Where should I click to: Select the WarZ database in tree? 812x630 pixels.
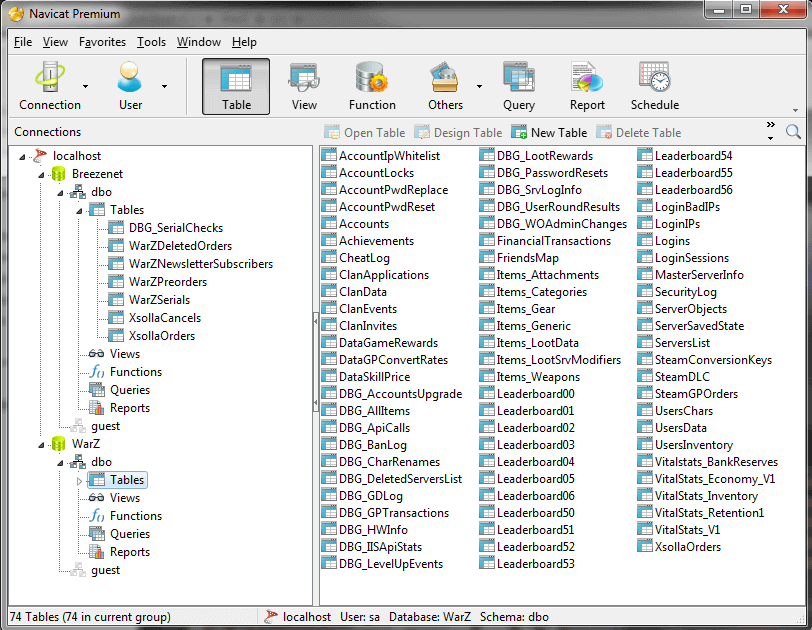click(x=86, y=444)
